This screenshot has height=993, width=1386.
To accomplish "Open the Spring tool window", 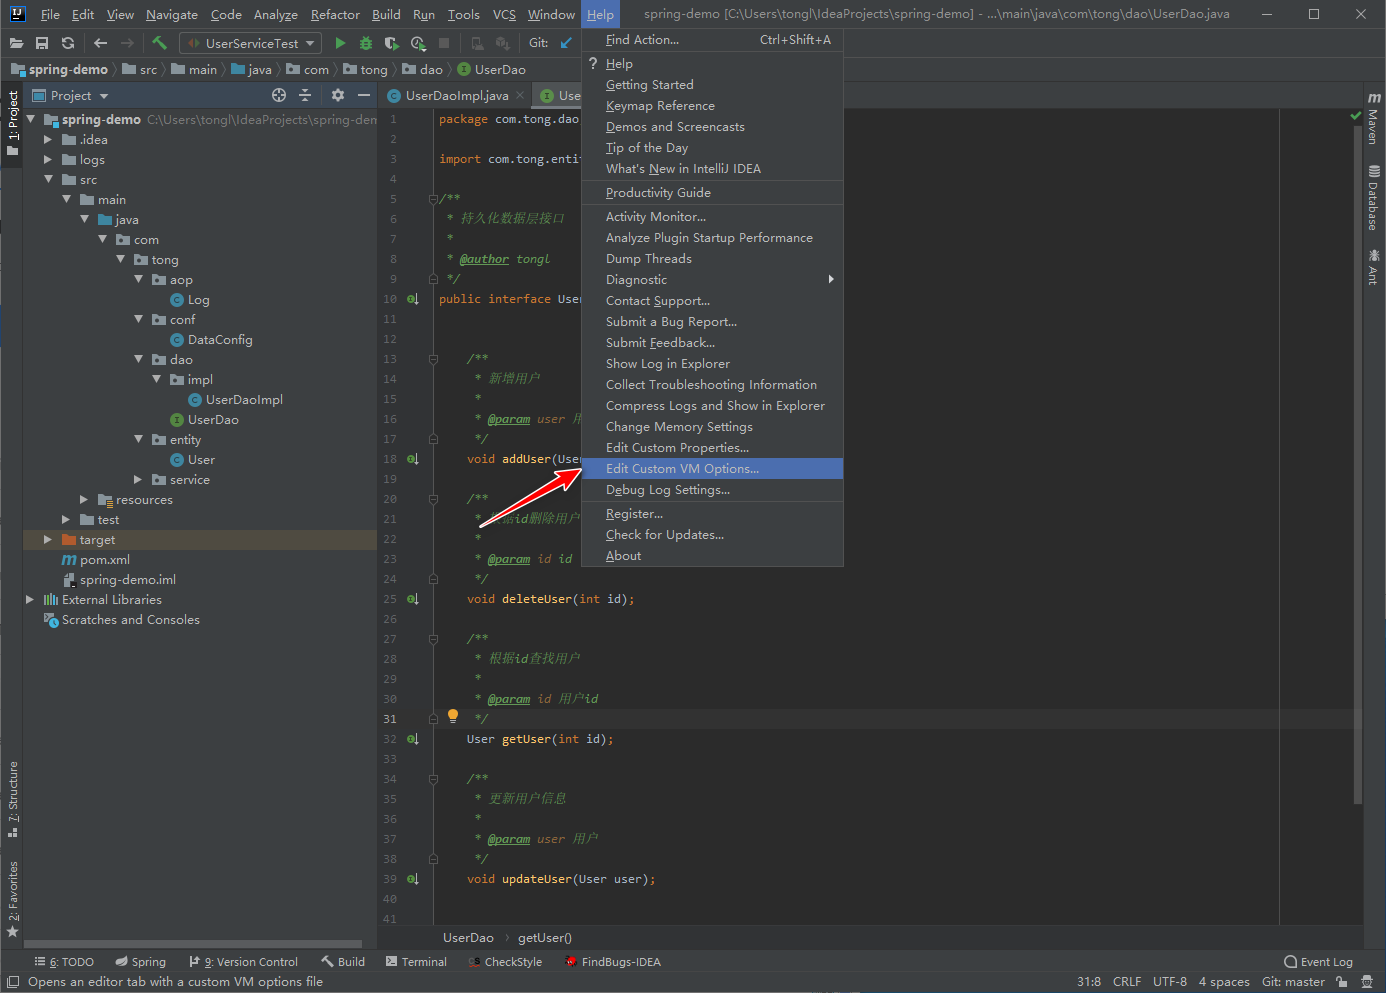I will pyautogui.click(x=140, y=962).
